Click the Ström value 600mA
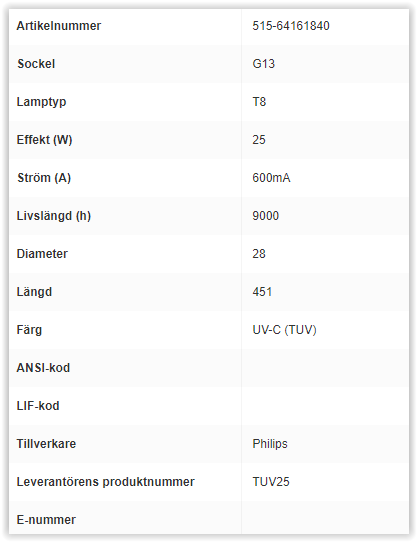The image size is (417, 542). pyautogui.click(x=271, y=178)
